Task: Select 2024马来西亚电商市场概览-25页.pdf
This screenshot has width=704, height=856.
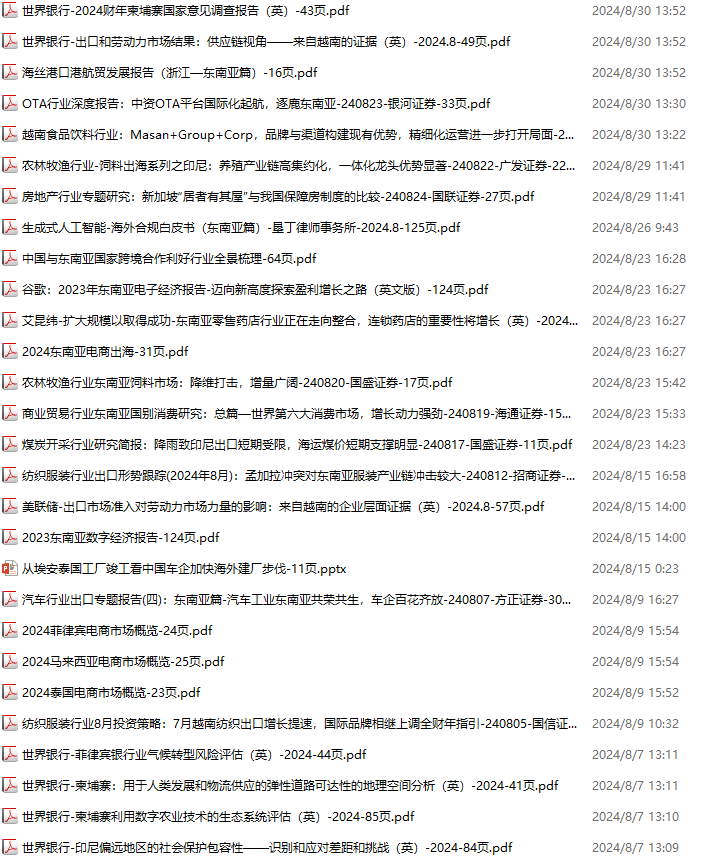Action: coord(123,662)
